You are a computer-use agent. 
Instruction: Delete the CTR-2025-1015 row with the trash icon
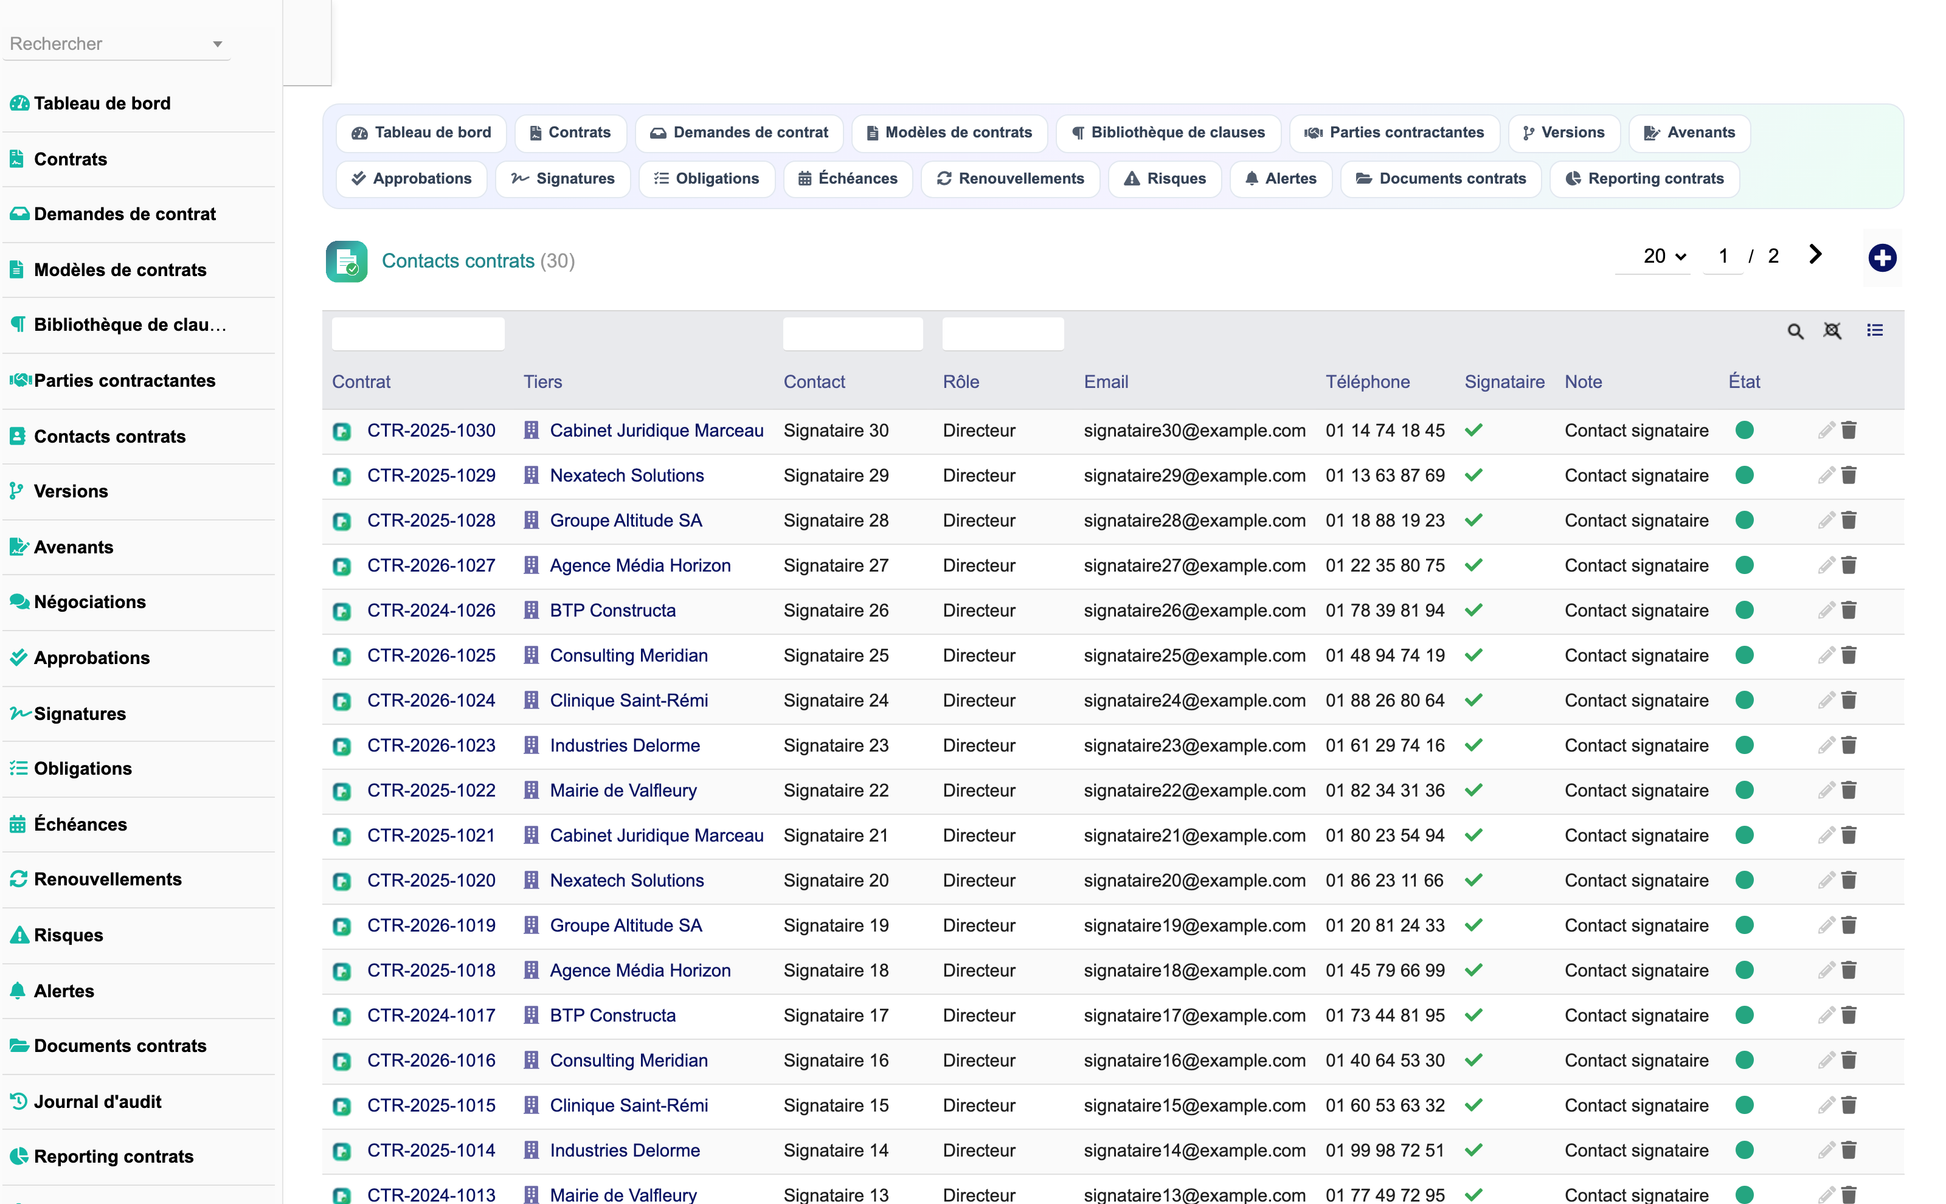[1849, 1105]
